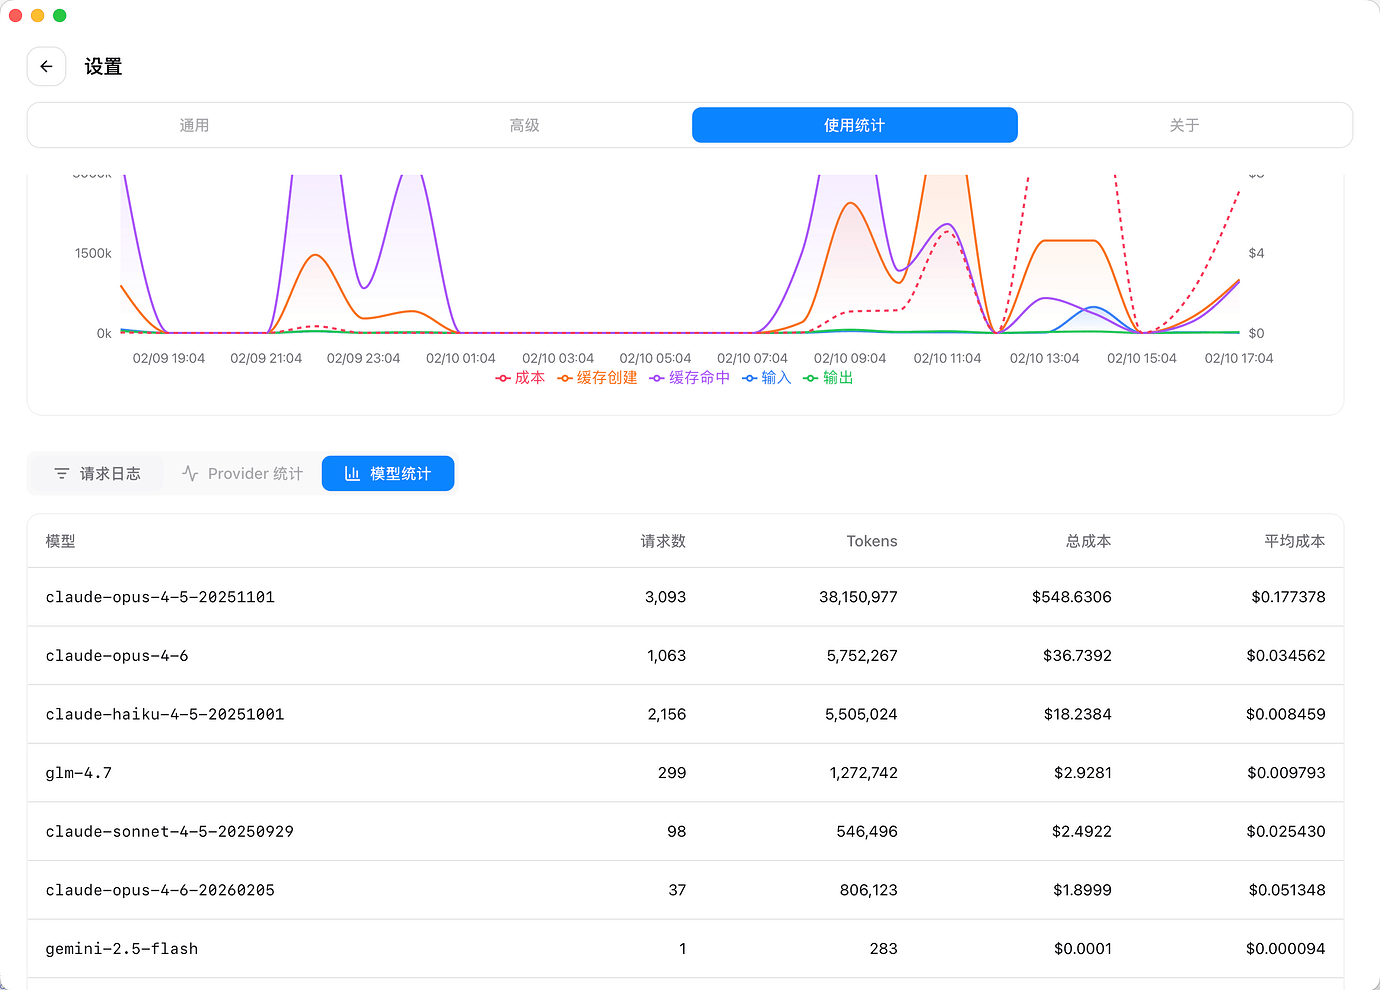Toggle the 输出 legend series
The image size is (1380, 990).
point(828,378)
